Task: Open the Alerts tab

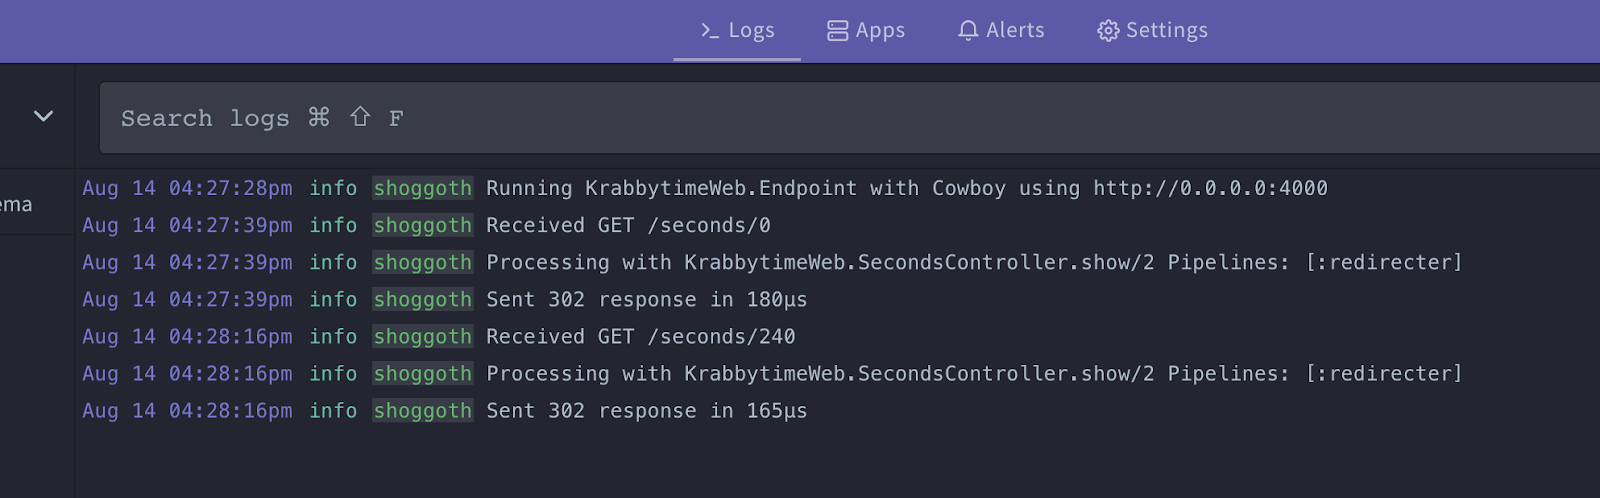Action: [x=1001, y=31]
